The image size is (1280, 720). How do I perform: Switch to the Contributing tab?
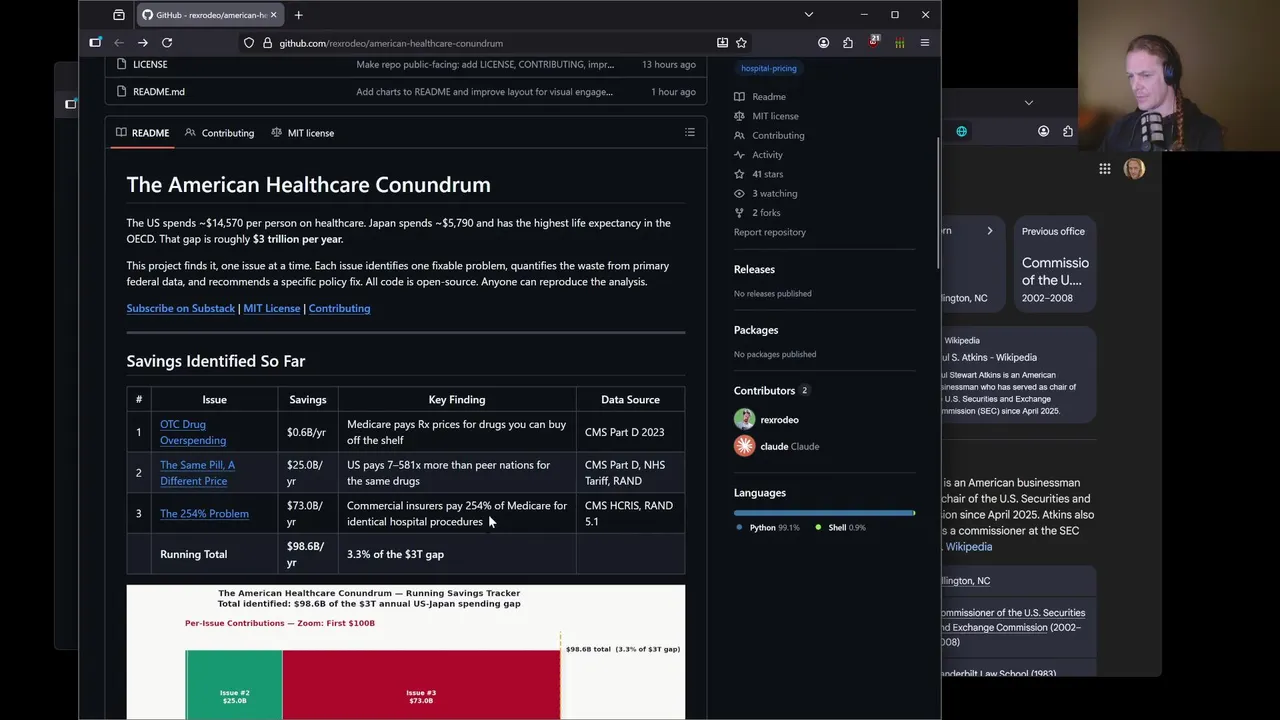219,132
